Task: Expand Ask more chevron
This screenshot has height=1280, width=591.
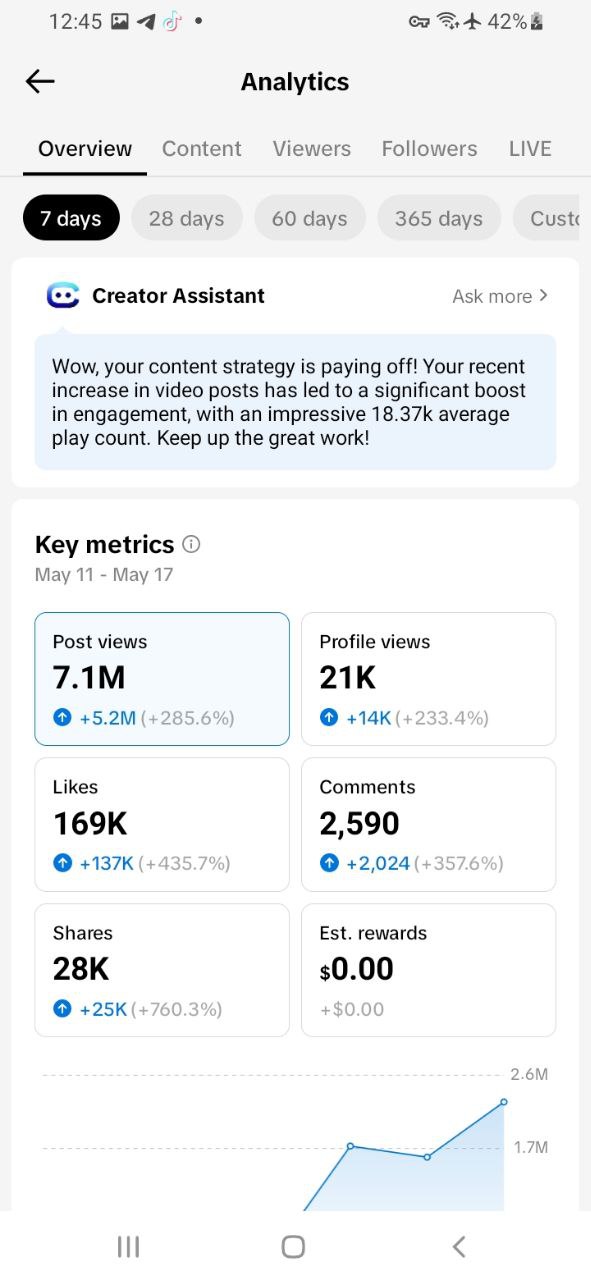Action: [543, 295]
